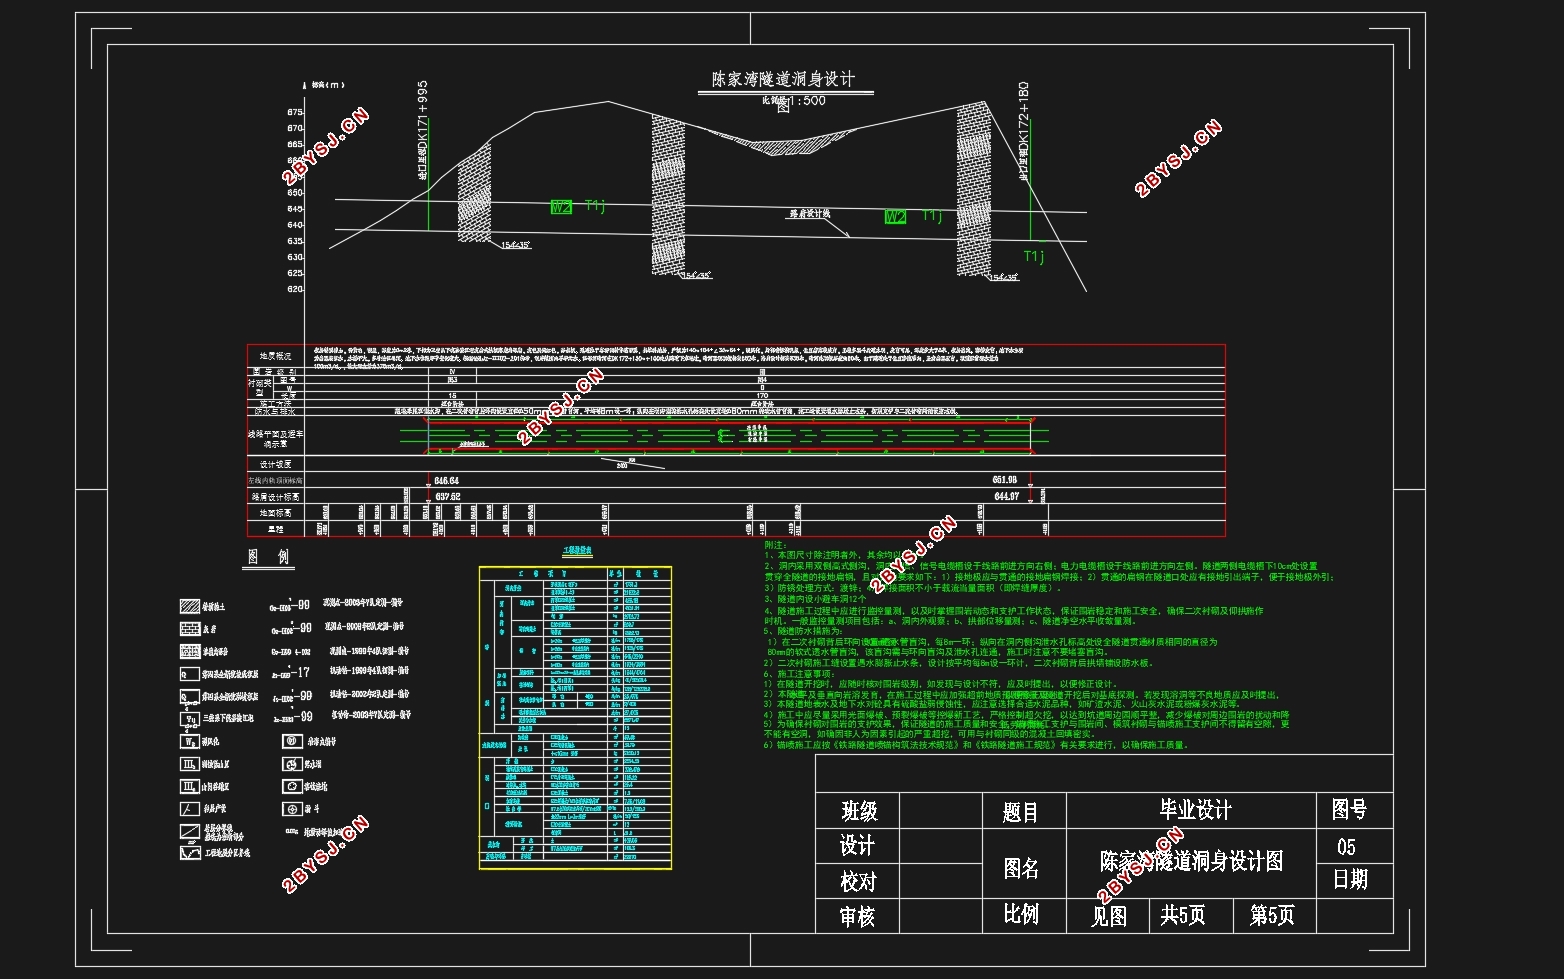The width and height of the screenshot is (1564, 979).
Task: Click the elevation value 651.98
Action: click(1005, 480)
